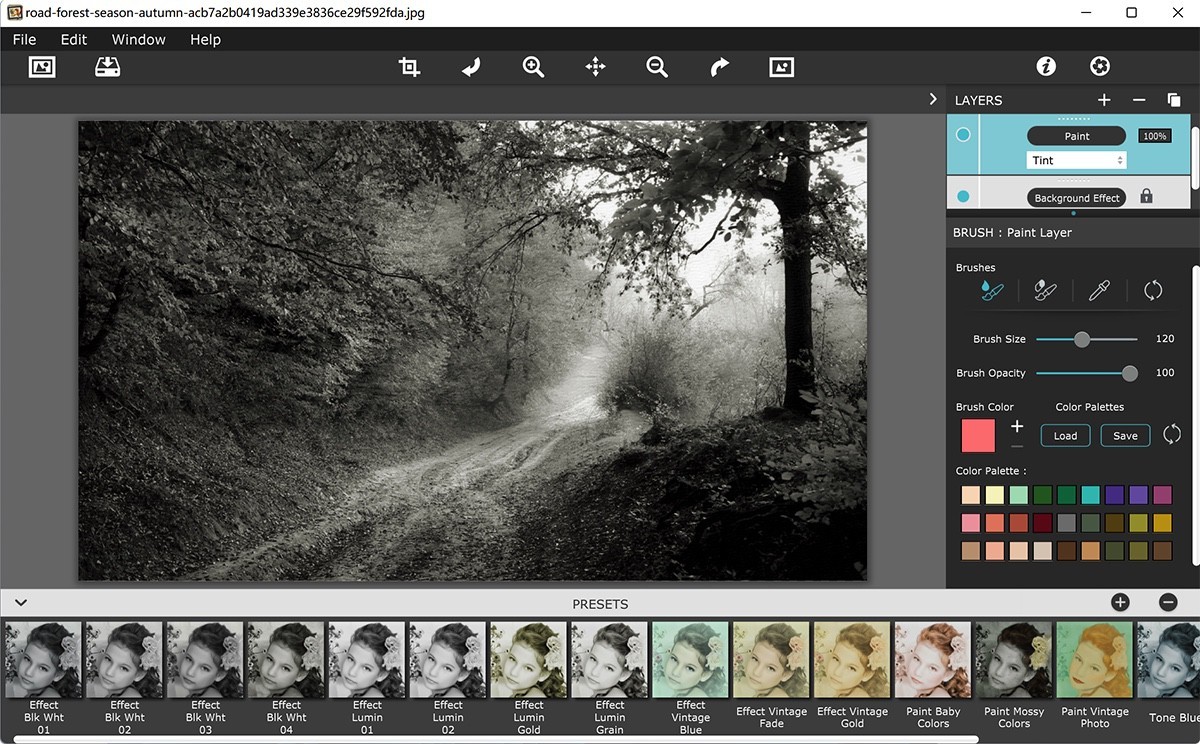Redo the last edit

coord(719,66)
